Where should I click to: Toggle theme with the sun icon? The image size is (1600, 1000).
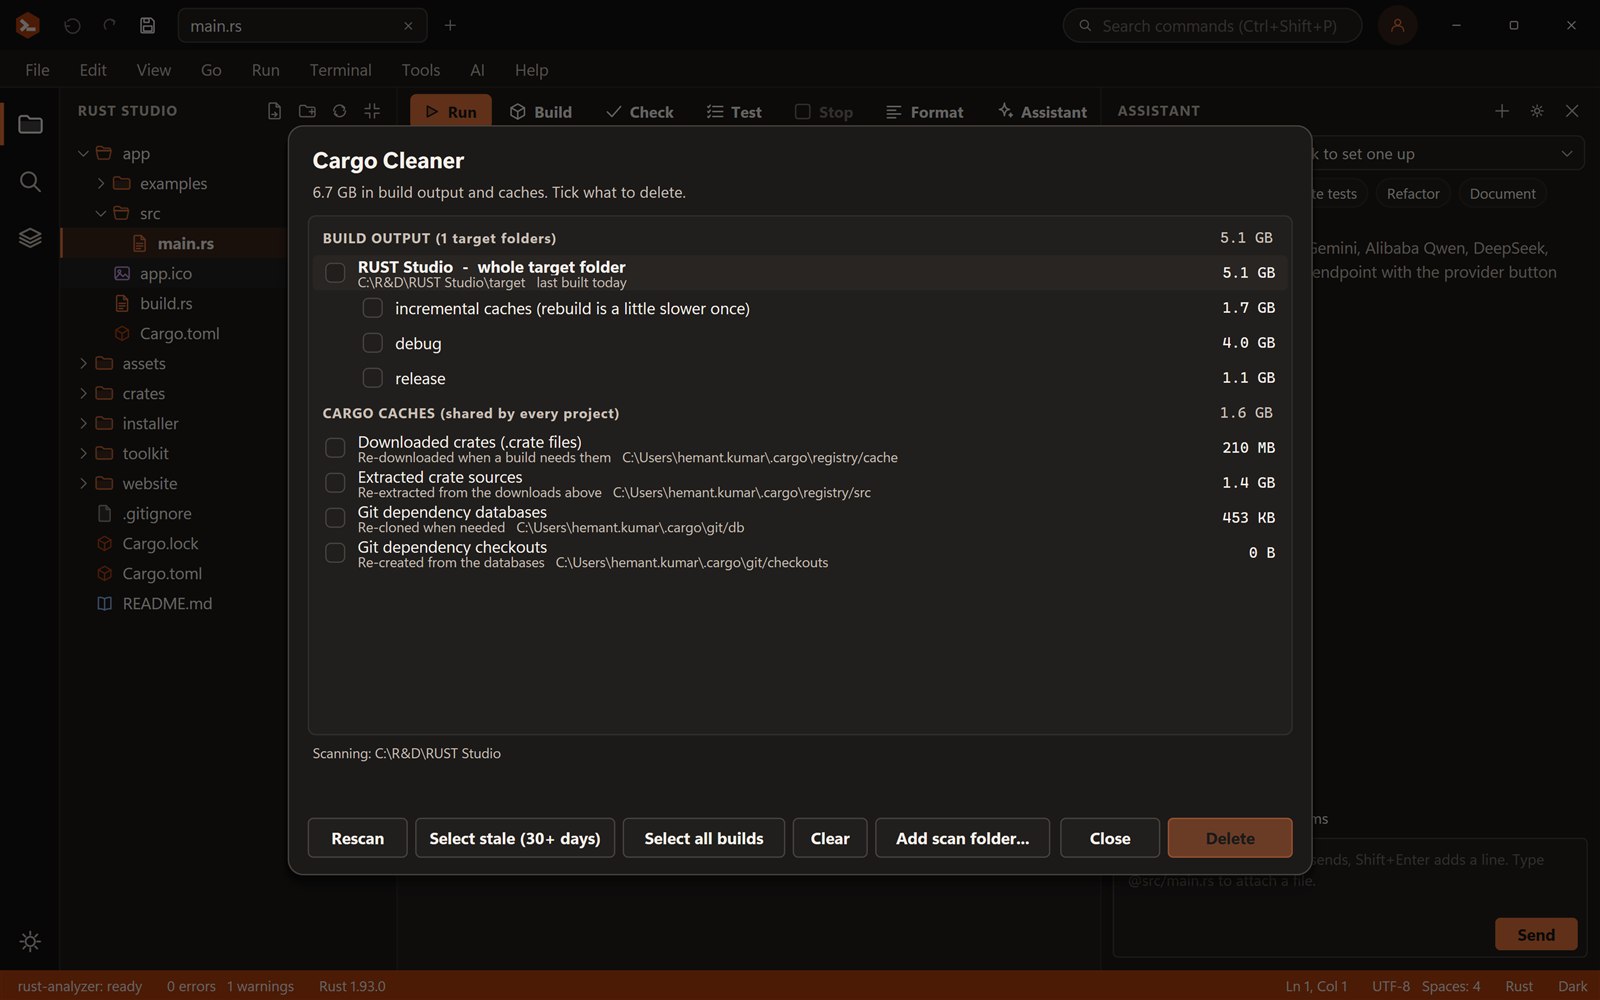(30, 941)
